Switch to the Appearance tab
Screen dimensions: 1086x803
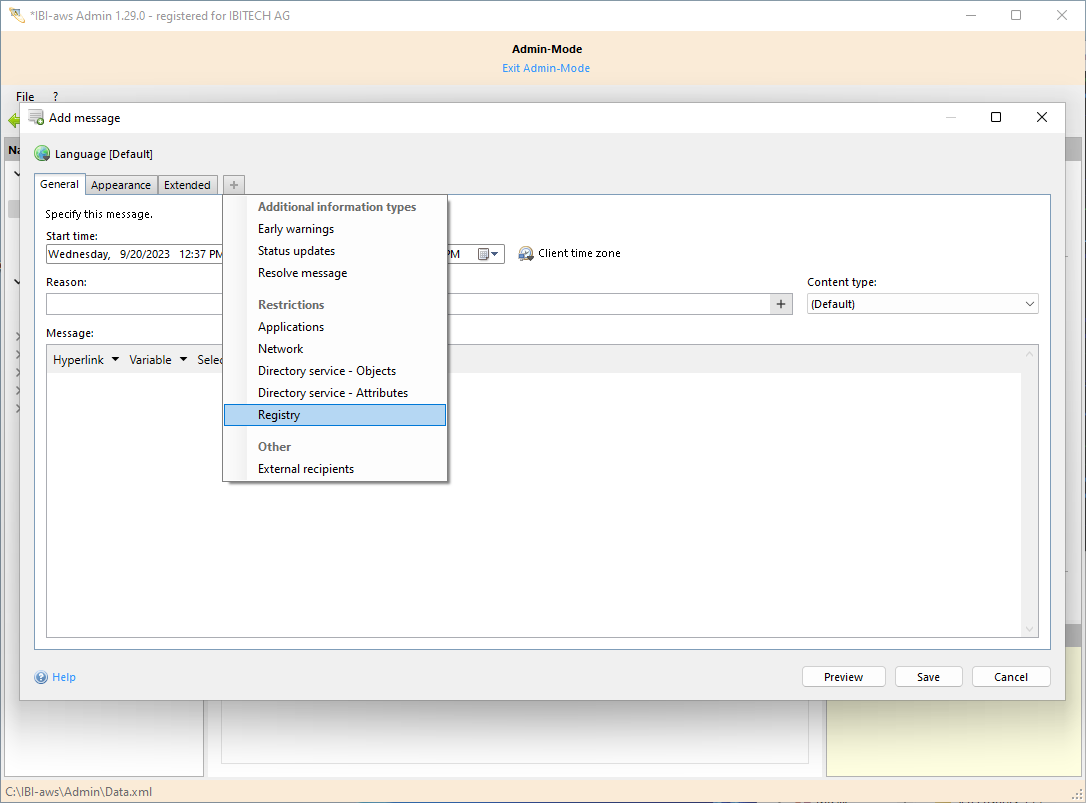coord(121,185)
